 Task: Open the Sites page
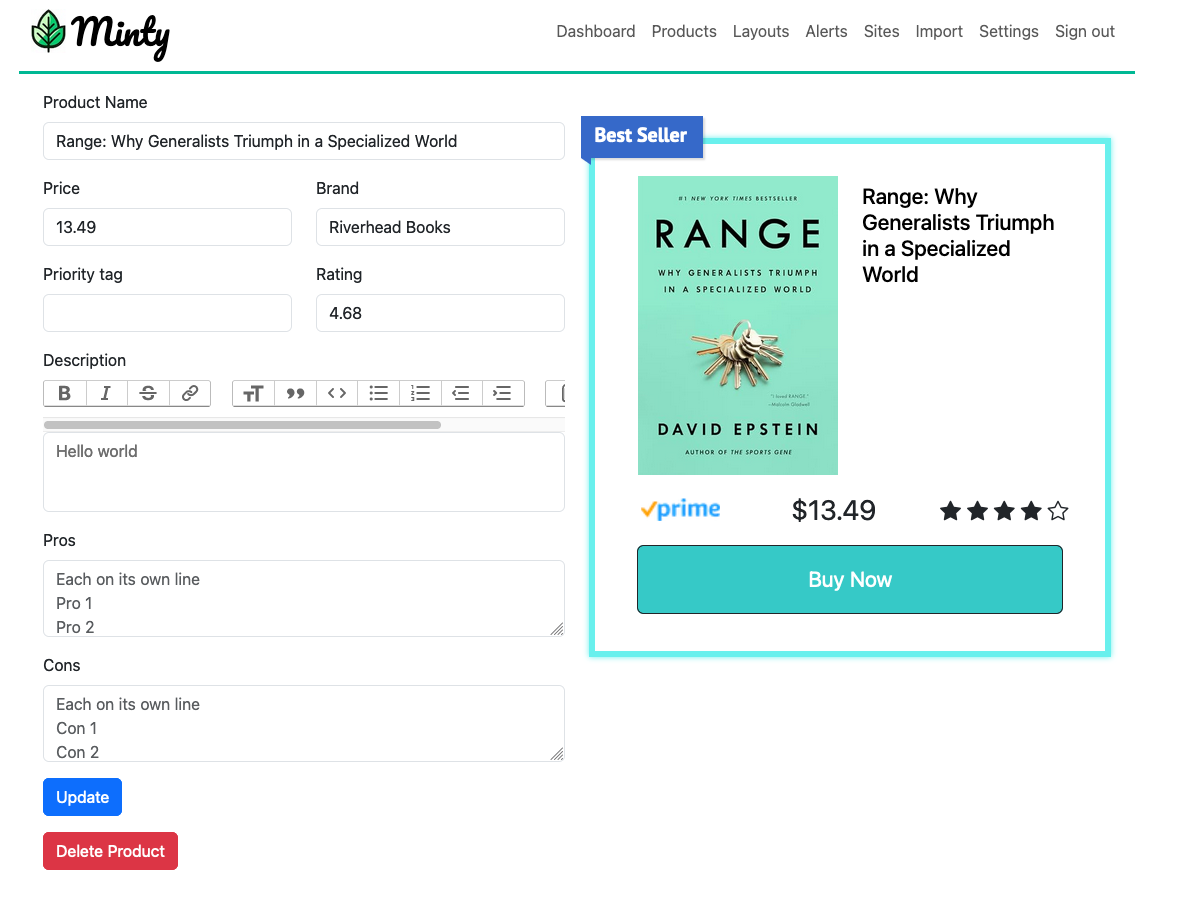click(881, 32)
